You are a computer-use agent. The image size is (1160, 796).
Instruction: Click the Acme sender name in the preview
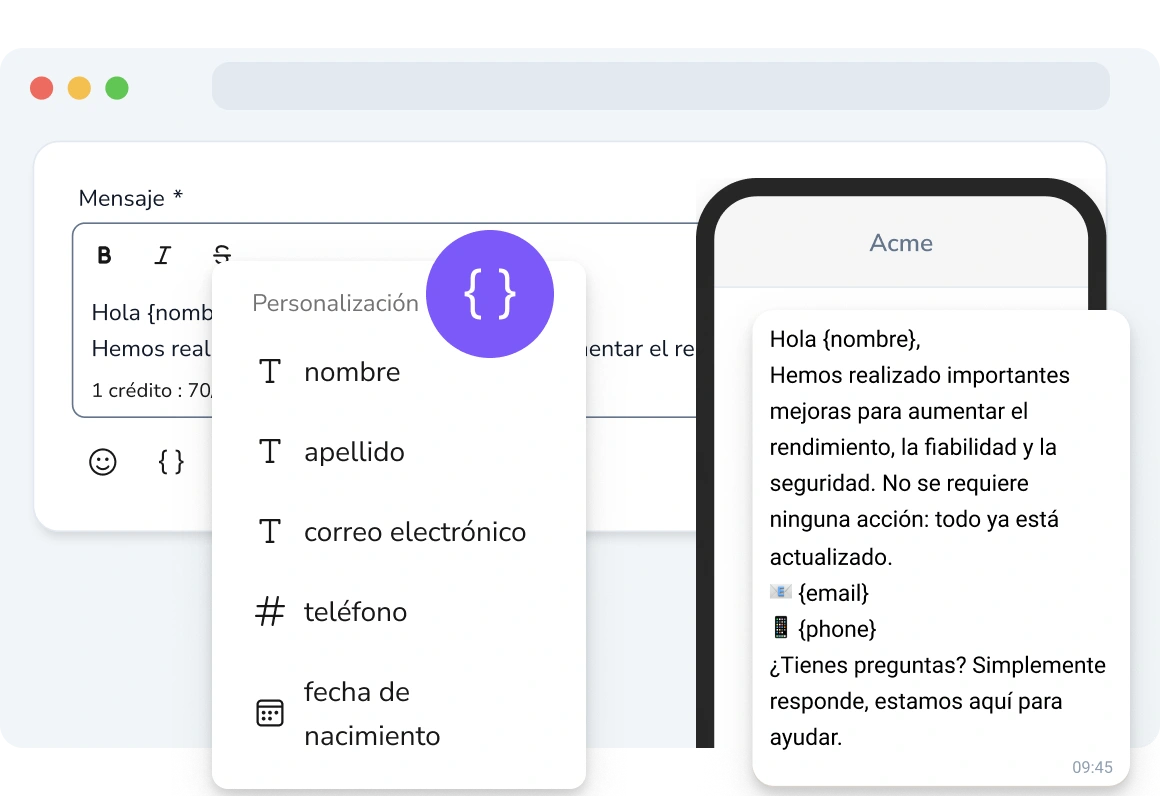pyautogui.click(x=900, y=242)
